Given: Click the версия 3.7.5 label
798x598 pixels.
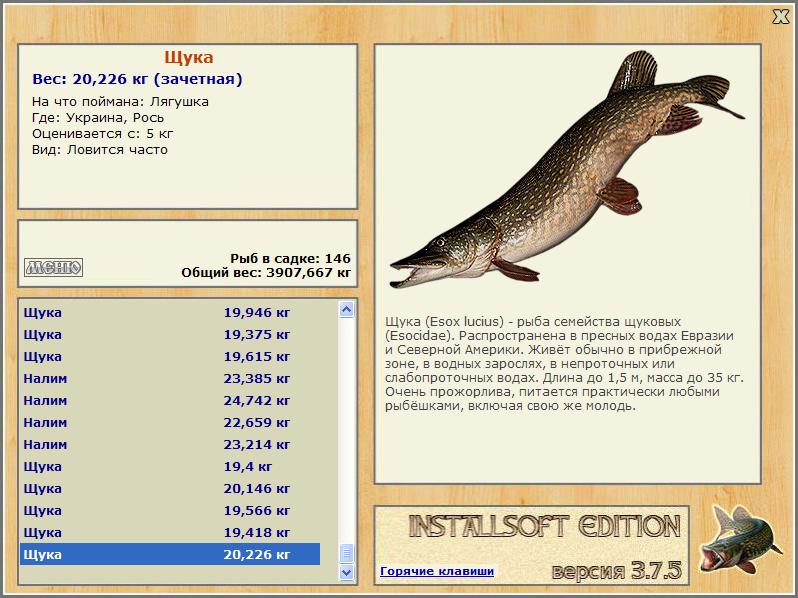Looking at the screenshot, I should pyautogui.click(x=616, y=571).
